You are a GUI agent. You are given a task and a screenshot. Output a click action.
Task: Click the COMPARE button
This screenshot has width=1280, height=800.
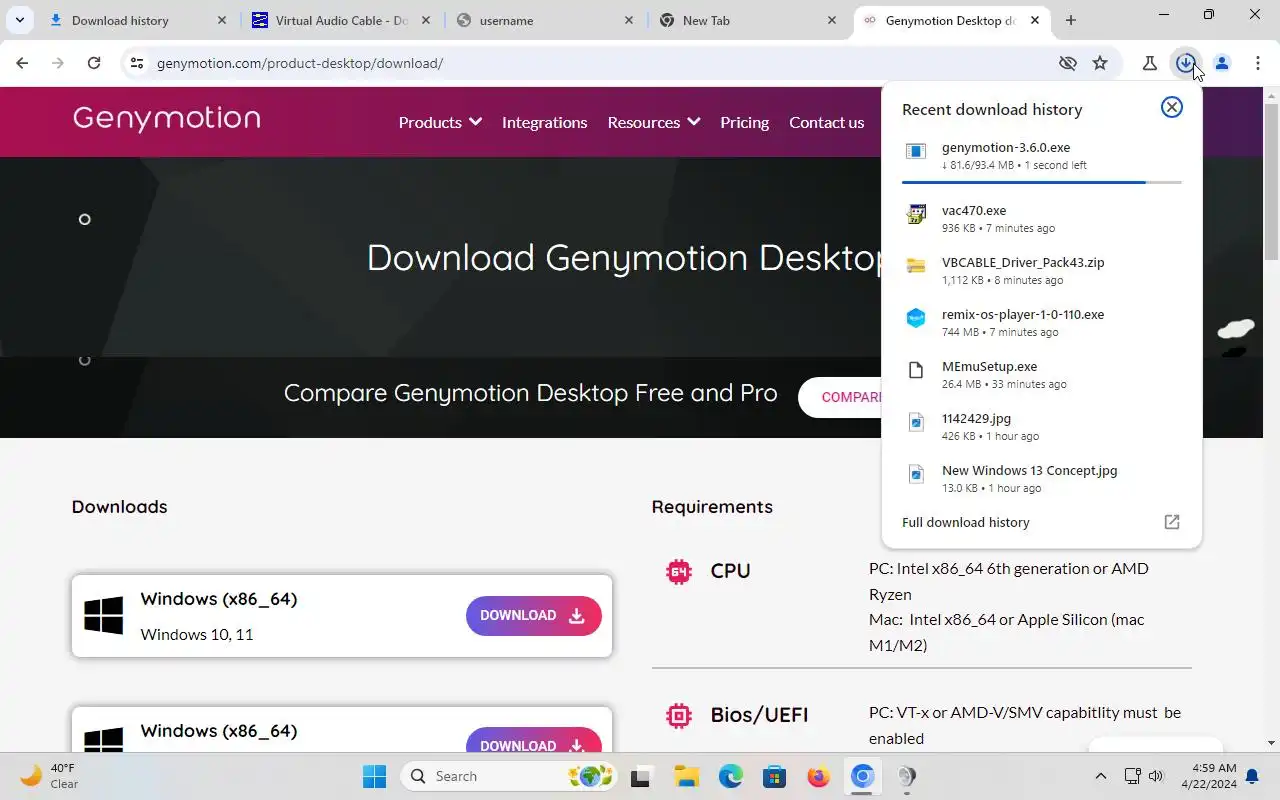pos(841,397)
